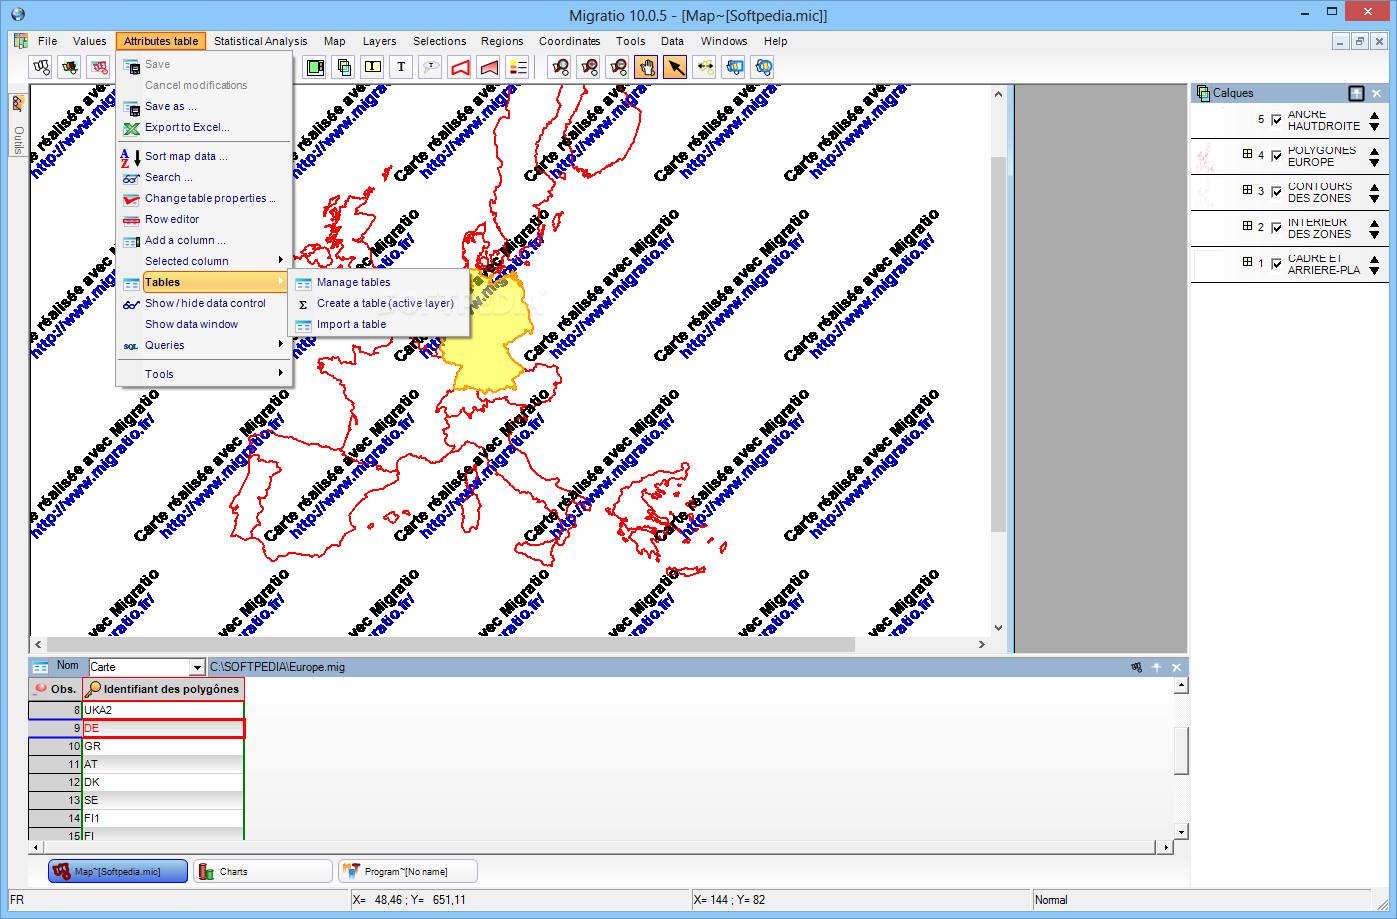Viewport: 1397px width, 919px height.
Task: Click the small map icon in data panel header
Action: coord(1136,667)
